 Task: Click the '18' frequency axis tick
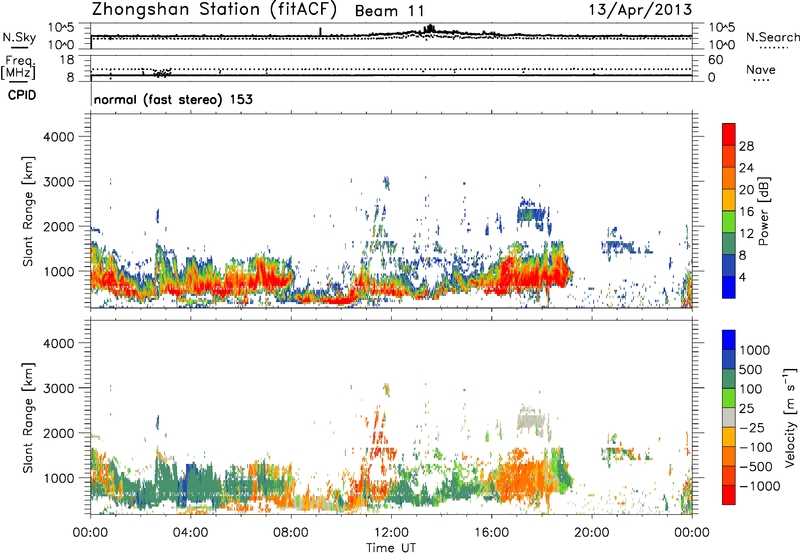(x=67, y=59)
